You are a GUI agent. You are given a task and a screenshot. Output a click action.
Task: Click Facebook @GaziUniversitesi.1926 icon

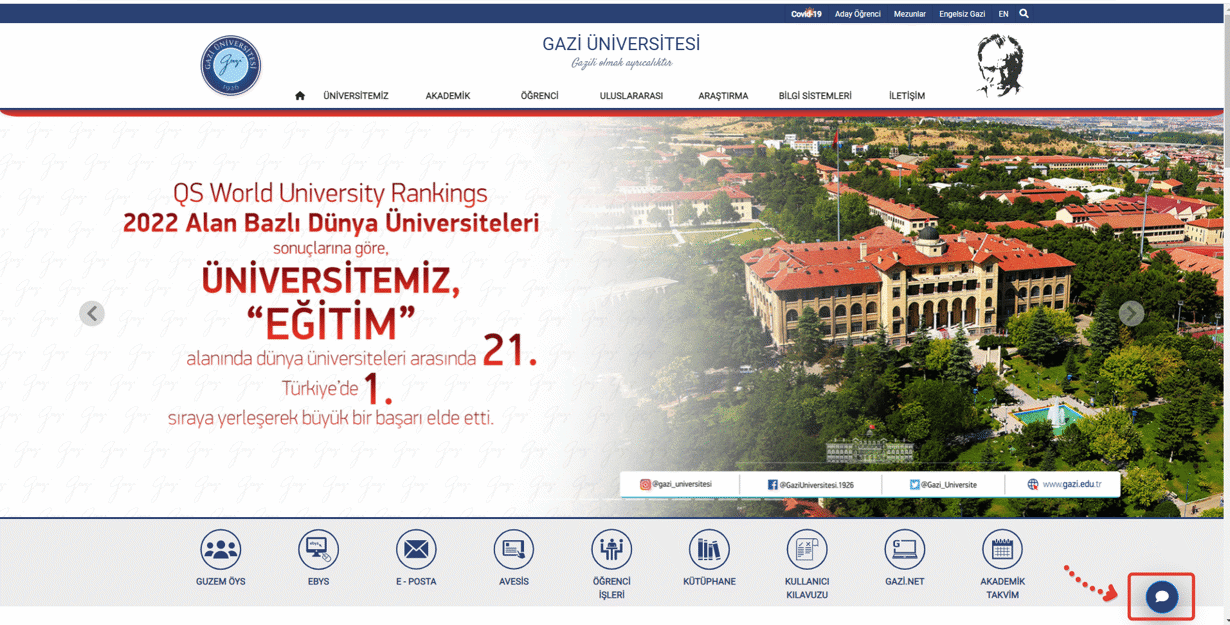773,484
